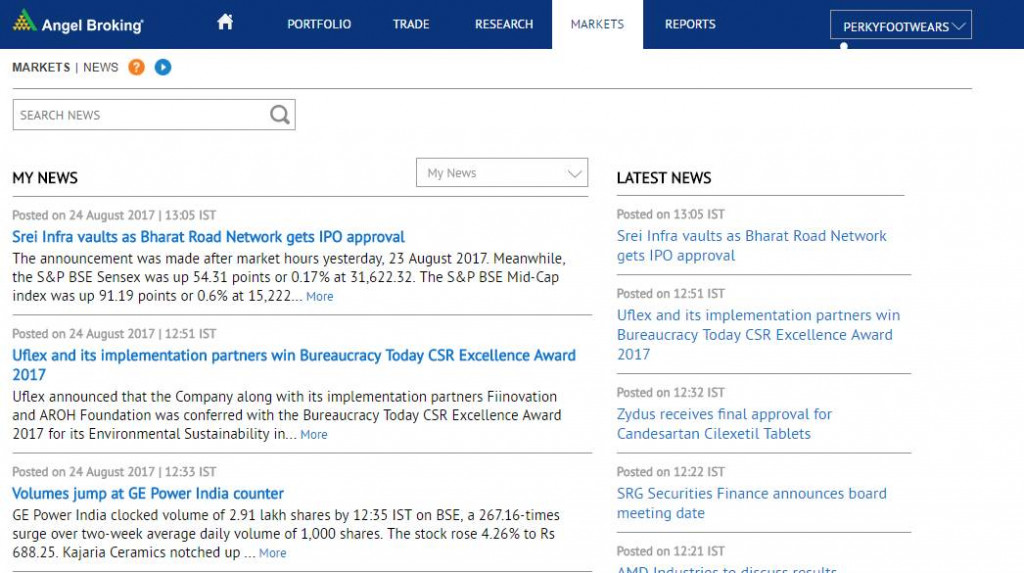This screenshot has height=573, width=1024.
Task: Open Volumes jump at GE Power article
Action: (148, 493)
